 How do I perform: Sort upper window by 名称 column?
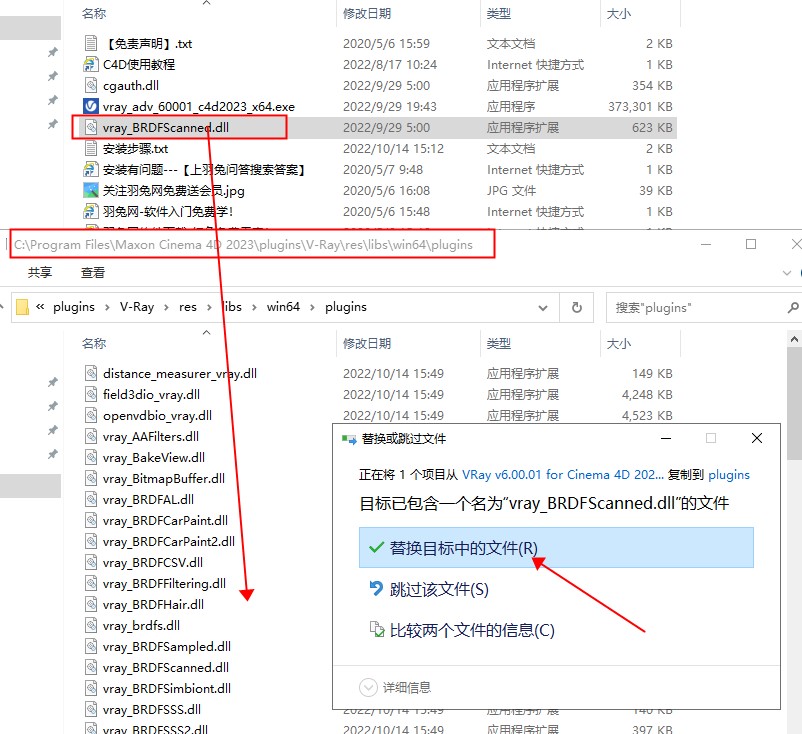[x=94, y=13]
